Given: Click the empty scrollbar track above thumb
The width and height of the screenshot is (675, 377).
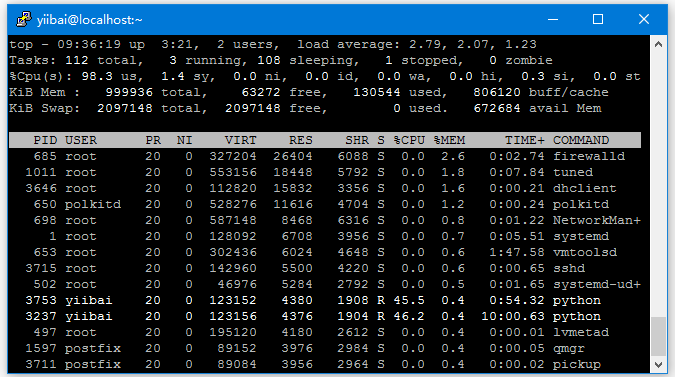Looking at the screenshot, I should tap(658, 185).
